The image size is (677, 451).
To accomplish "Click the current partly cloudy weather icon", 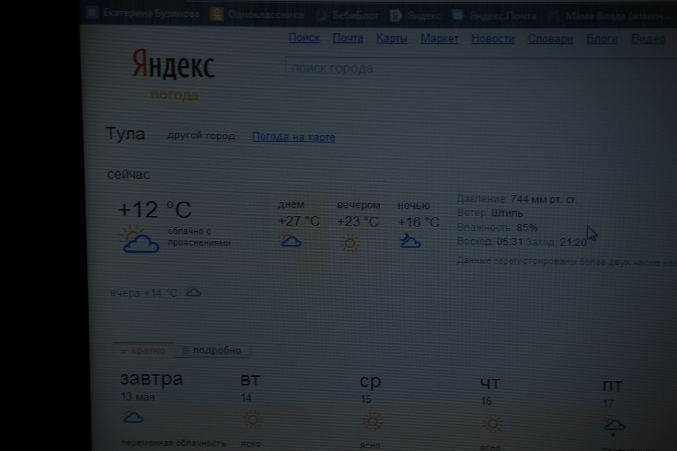I will point(139,241).
